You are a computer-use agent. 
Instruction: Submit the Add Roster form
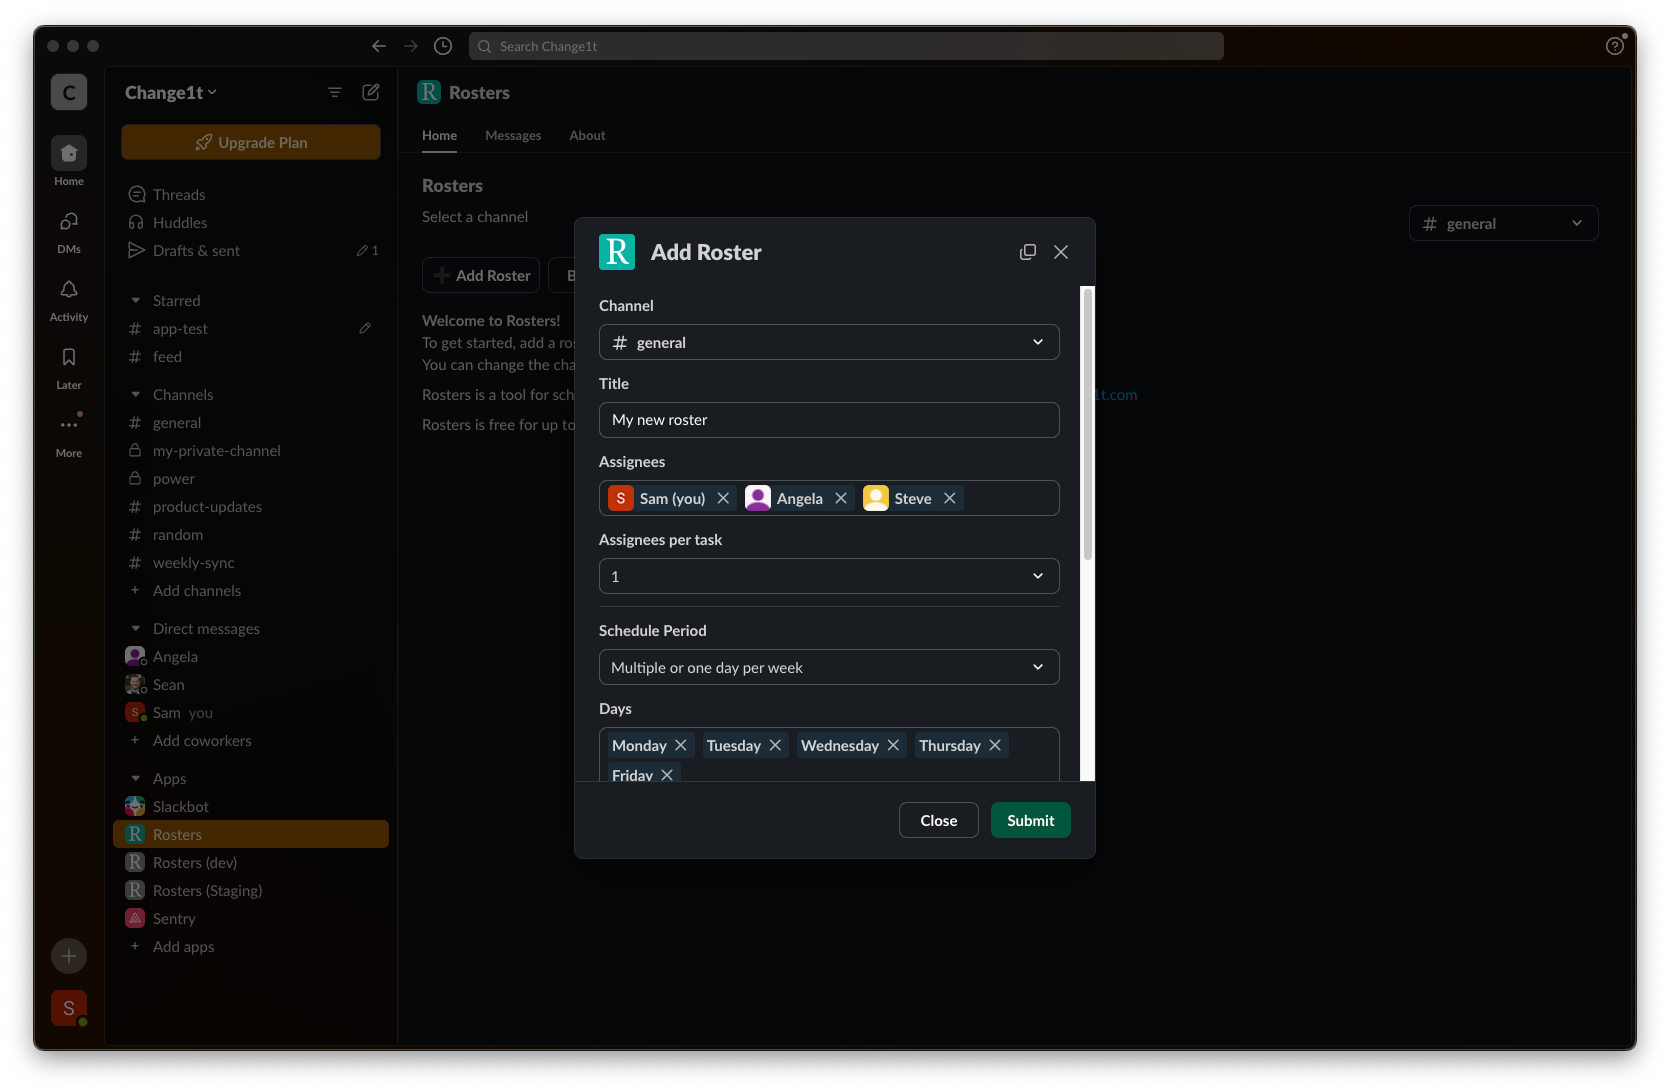click(1030, 820)
